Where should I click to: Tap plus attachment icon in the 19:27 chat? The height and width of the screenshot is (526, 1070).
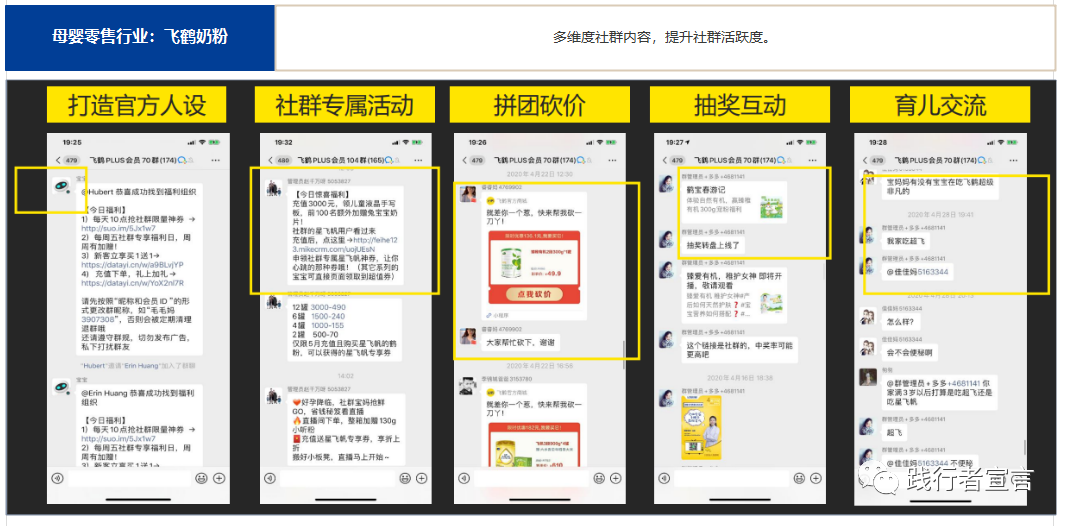point(816,478)
